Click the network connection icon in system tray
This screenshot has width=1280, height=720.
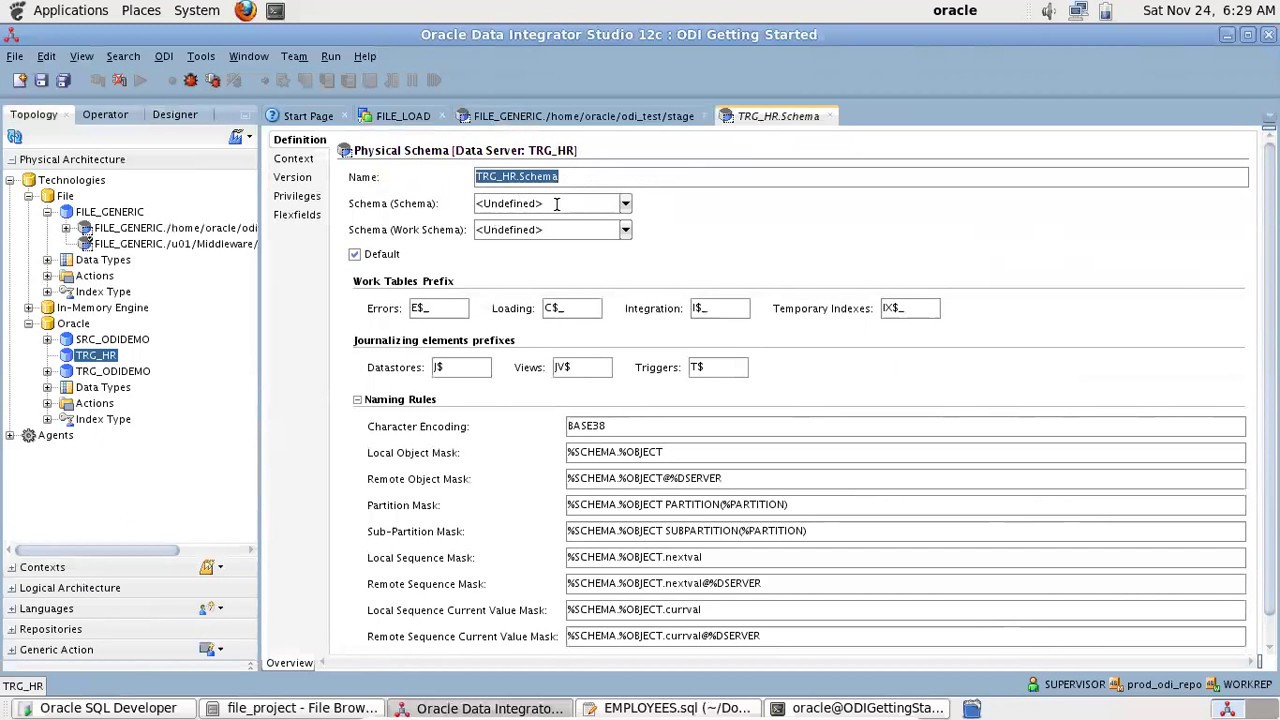(1078, 11)
